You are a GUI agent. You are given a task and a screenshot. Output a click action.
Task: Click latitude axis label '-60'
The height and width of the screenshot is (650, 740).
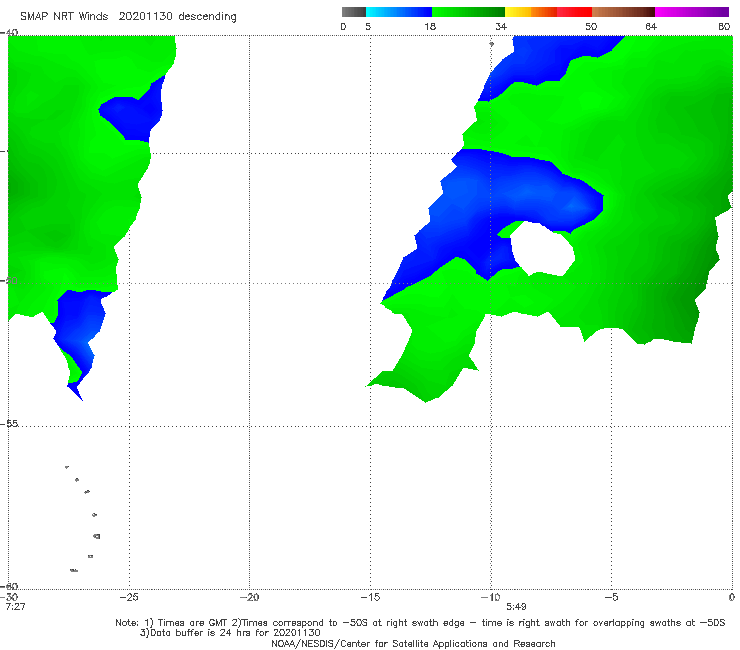point(9,587)
